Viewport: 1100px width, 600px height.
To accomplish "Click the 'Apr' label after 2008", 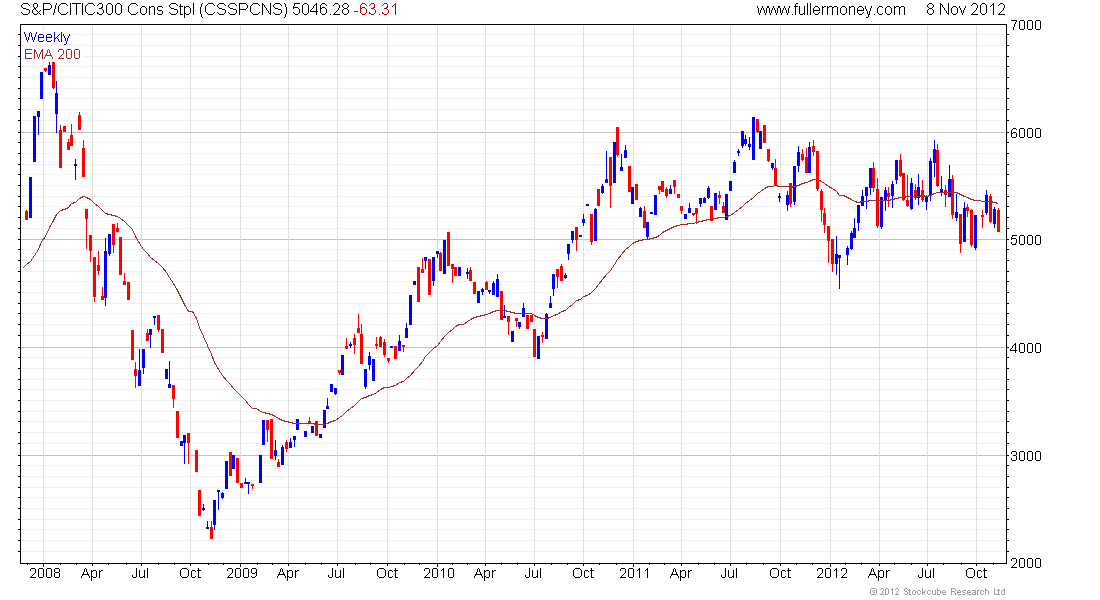I will (92, 573).
